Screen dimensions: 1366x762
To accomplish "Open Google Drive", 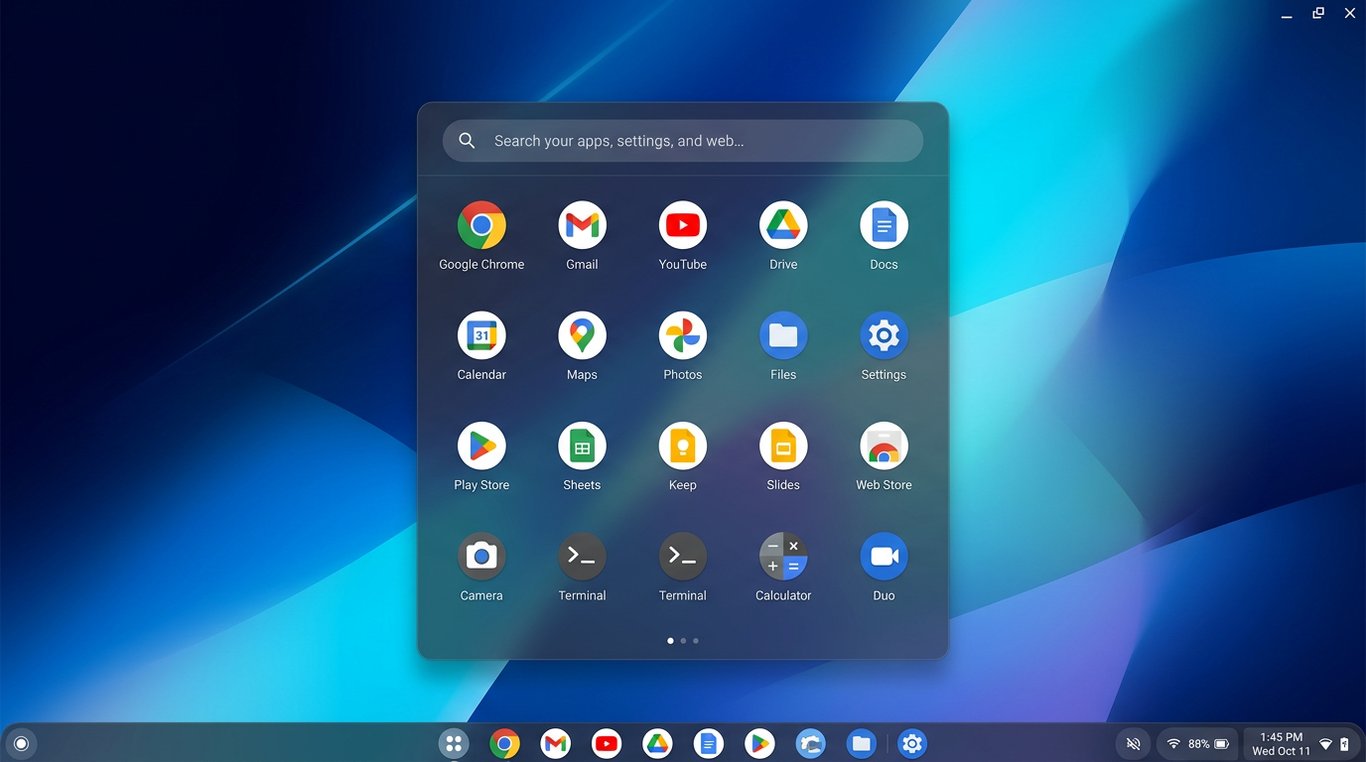I will point(783,224).
